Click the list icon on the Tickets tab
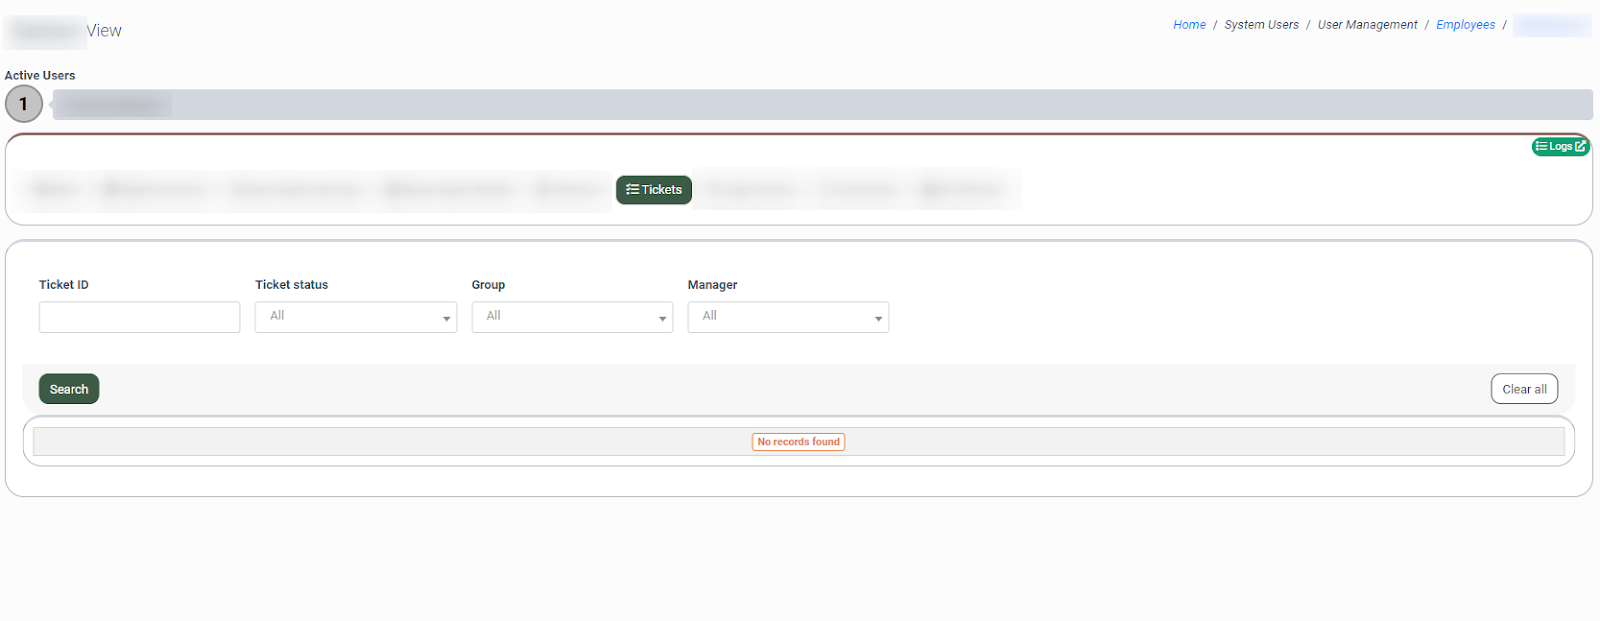Image resolution: width=1600 pixels, height=621 pixels. 632,189
